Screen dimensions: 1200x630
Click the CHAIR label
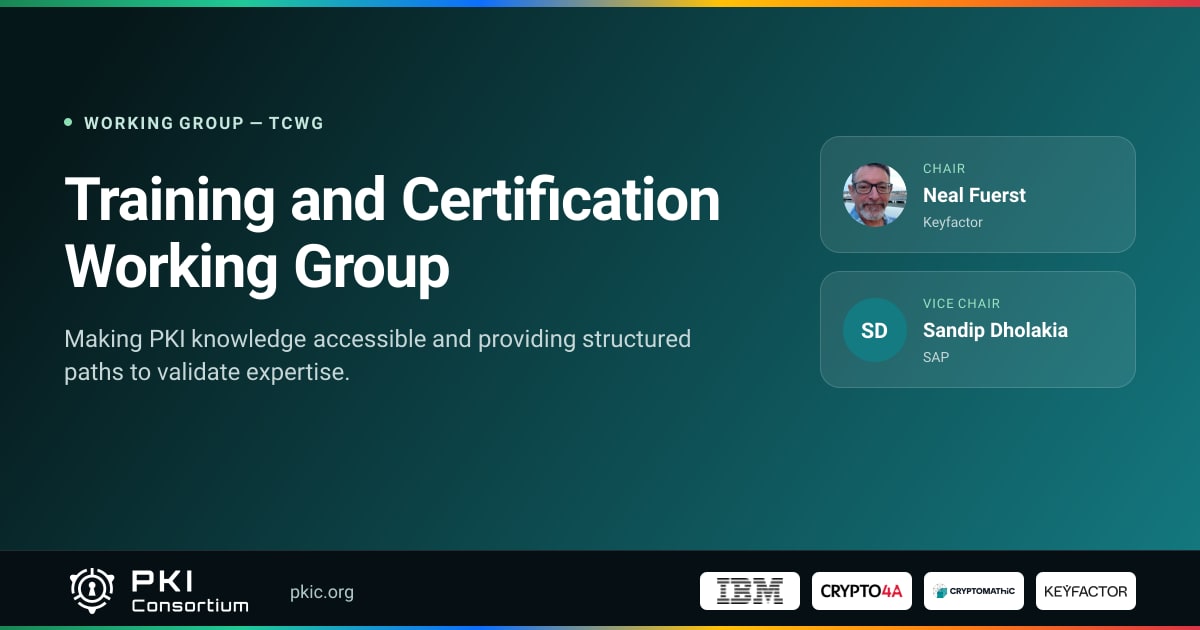pyautogui.click(x=944, y=169)
